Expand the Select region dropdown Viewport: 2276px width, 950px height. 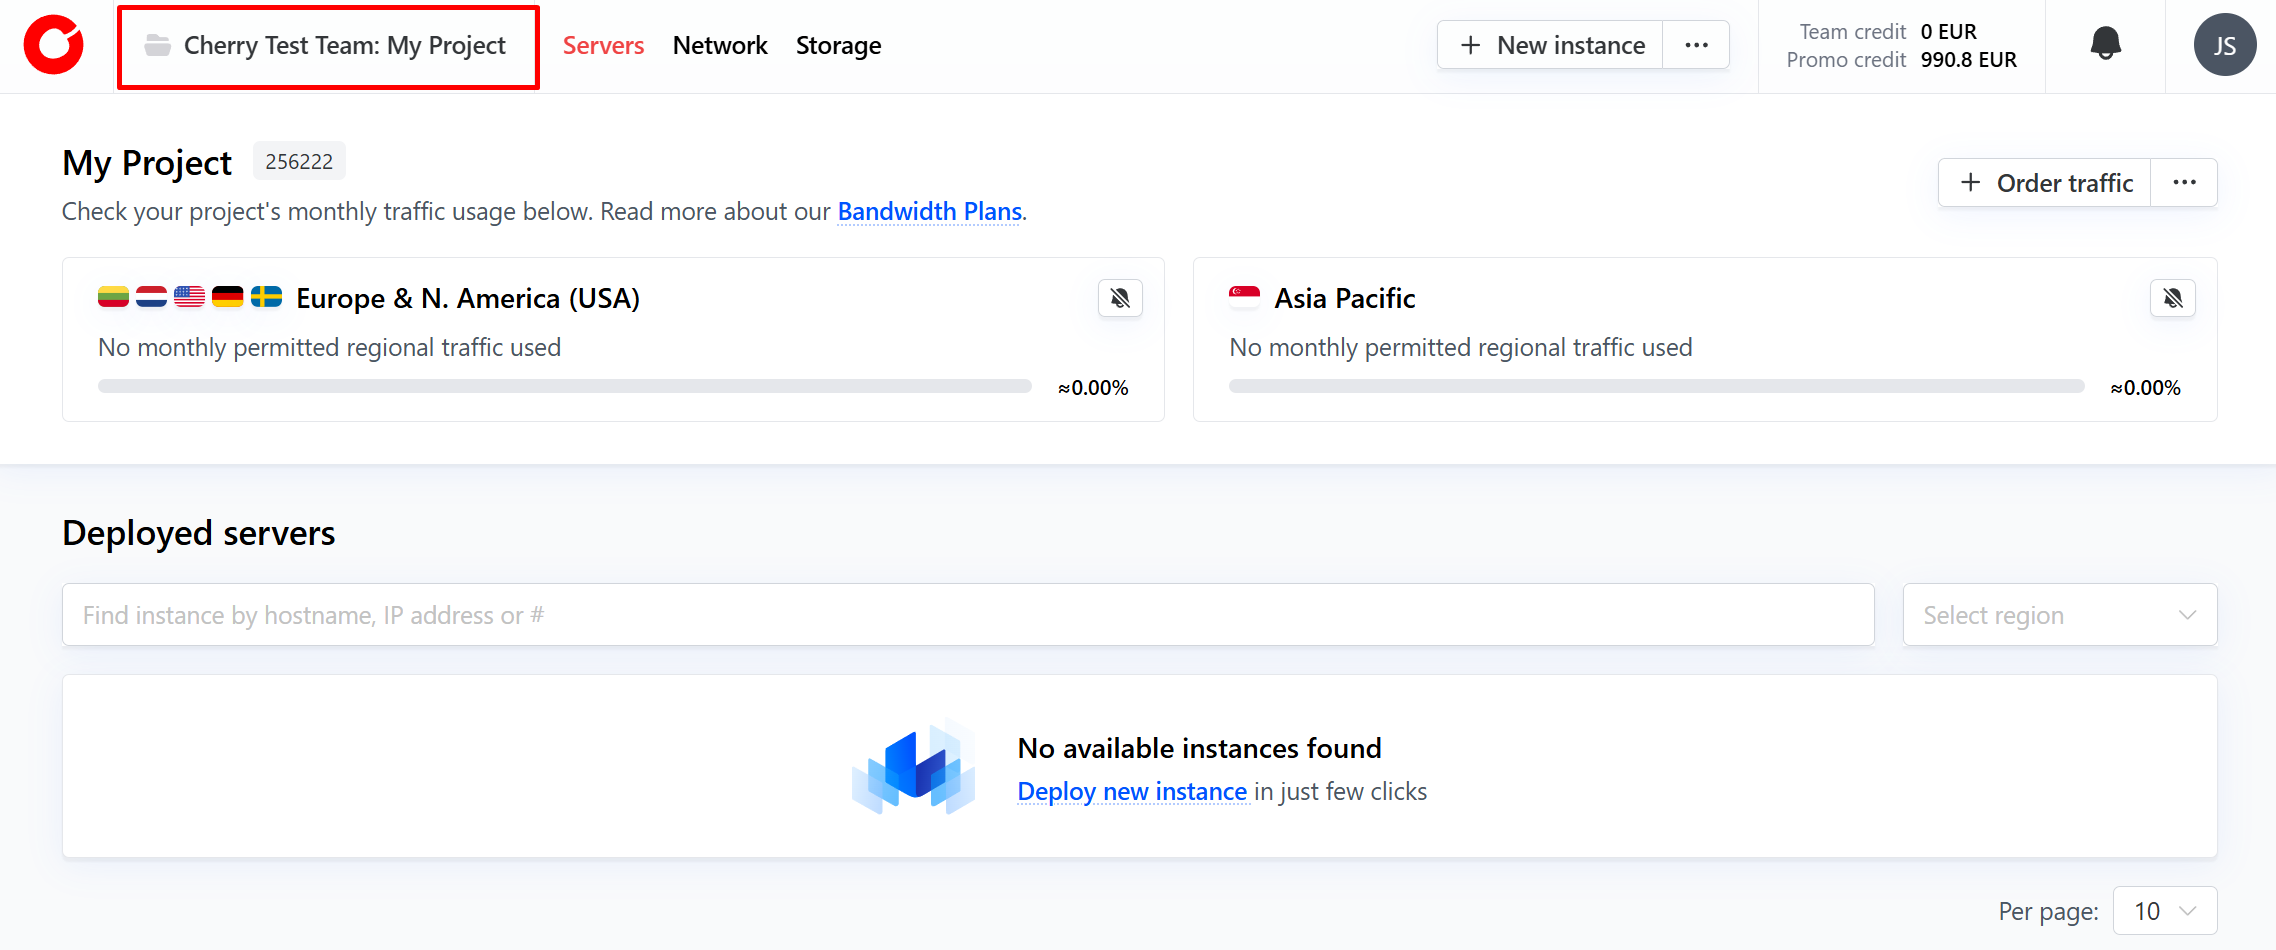[x=2059, y=615]
